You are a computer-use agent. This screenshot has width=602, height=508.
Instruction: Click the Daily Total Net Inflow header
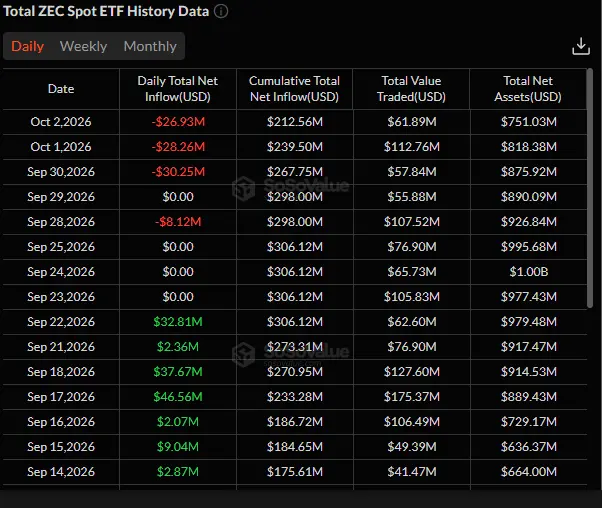178,89
